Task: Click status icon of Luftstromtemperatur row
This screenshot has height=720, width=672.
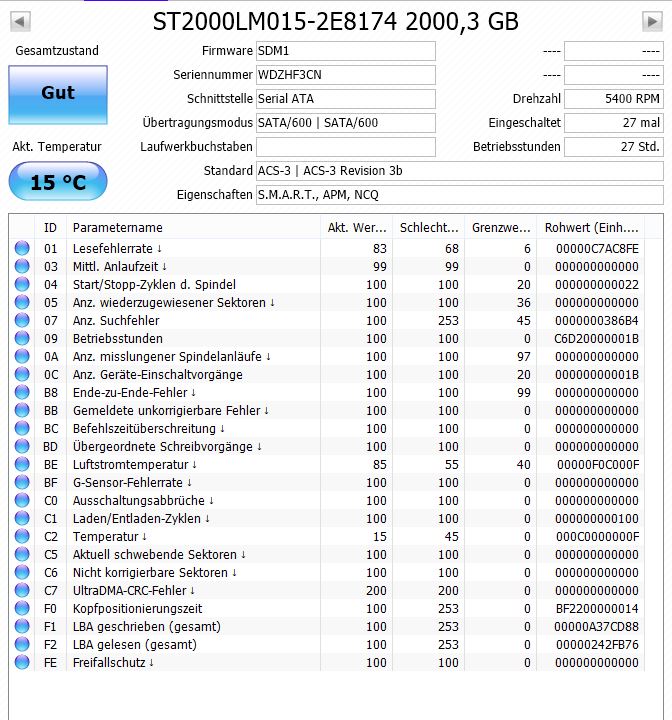Action: click(x=22, y=464)
